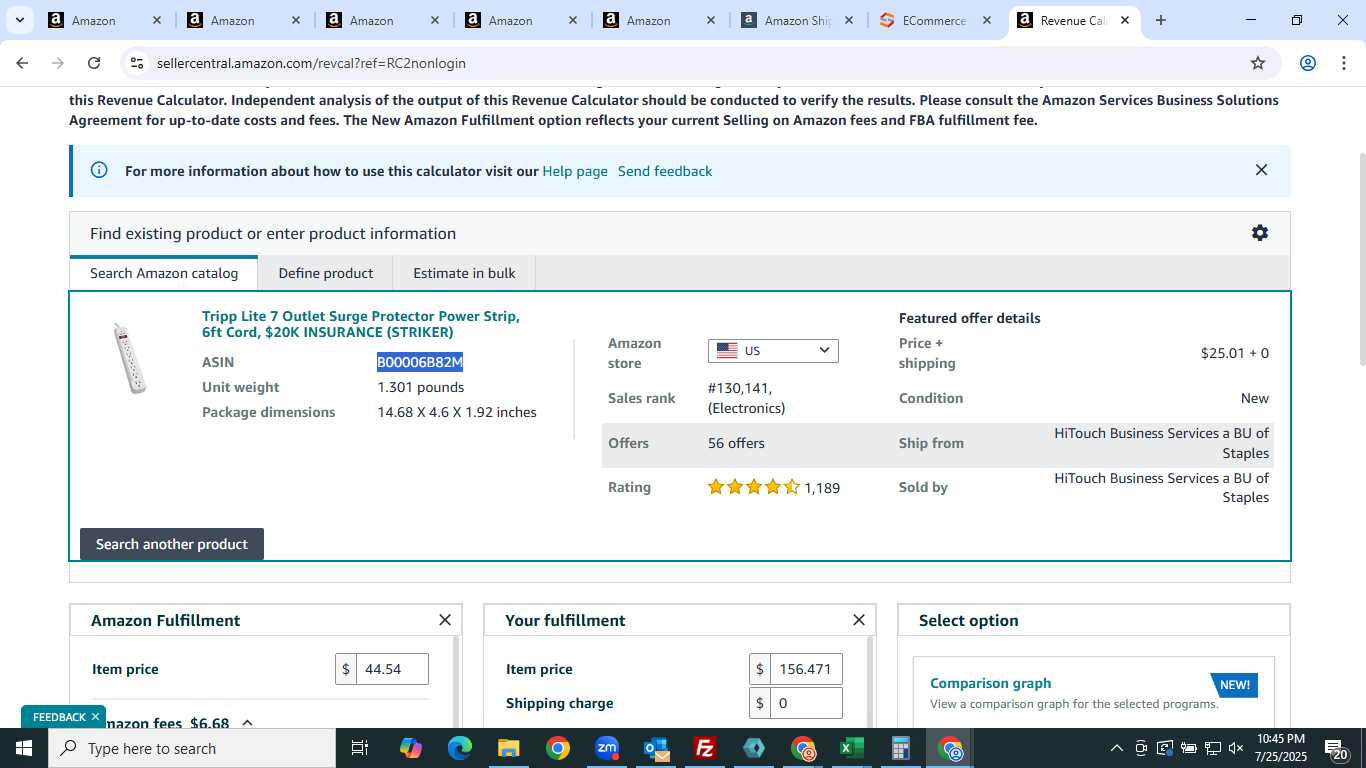Open the calculator settings gear icon
The width and height of the screenshot is (1366, 768).
tap(1260, 233)
